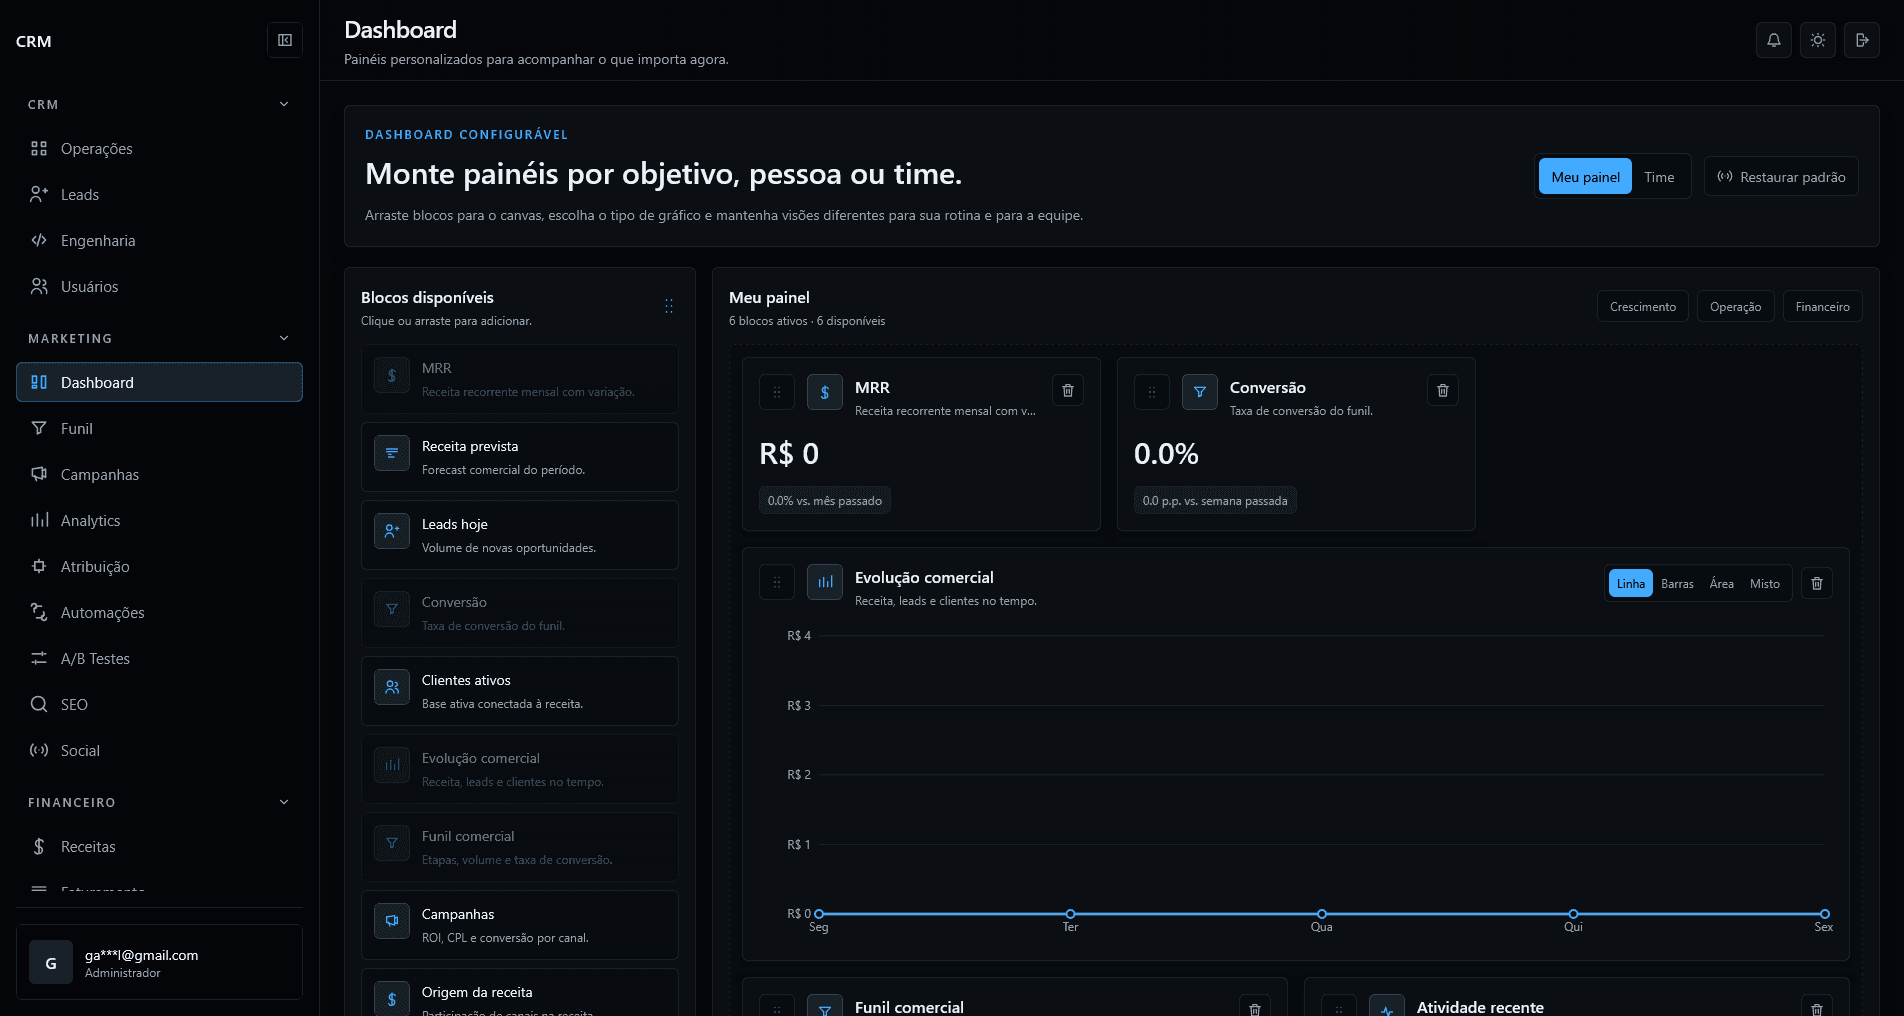Switch to Meu painel view

[x=1585, y=176]
